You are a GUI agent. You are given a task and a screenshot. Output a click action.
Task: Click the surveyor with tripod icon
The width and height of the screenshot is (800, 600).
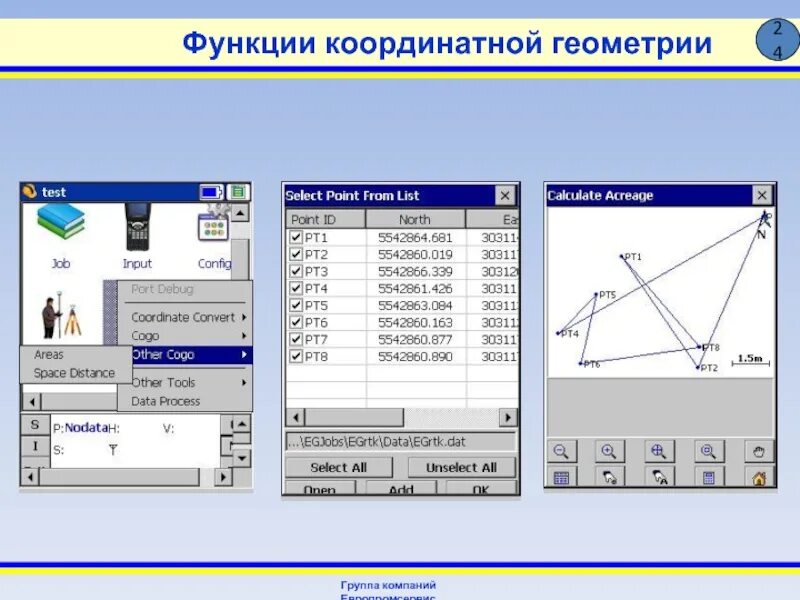[x=62, y=315]
